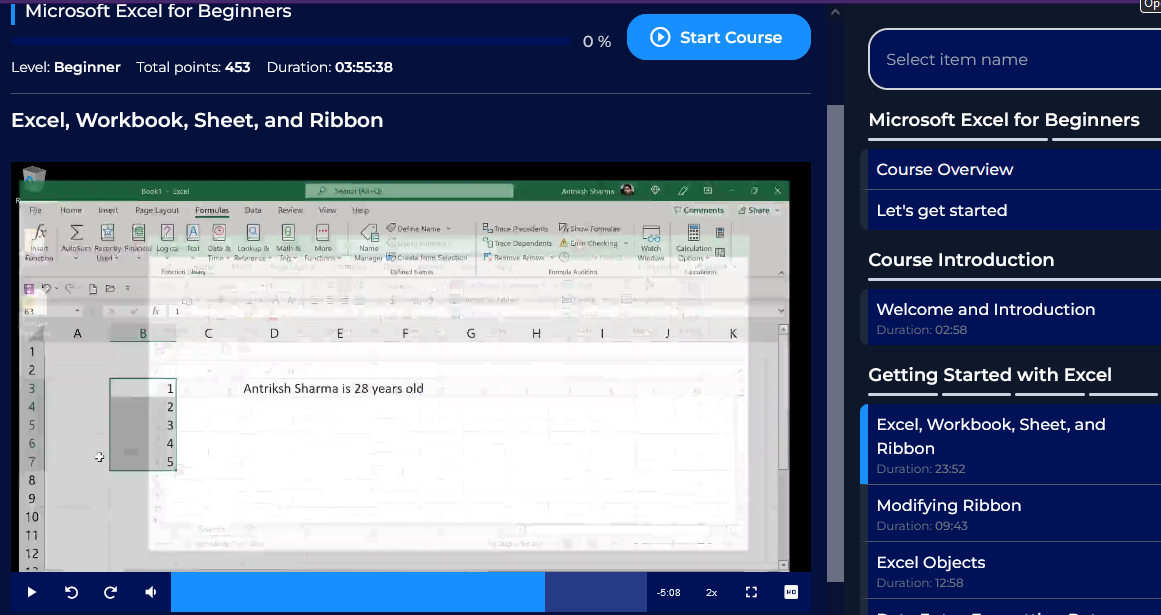Image resolution: width=1161 pixels, height=615 pixels.
Task: Switch to Excel's Insert tab in the video
Action: tap(108, 210)
